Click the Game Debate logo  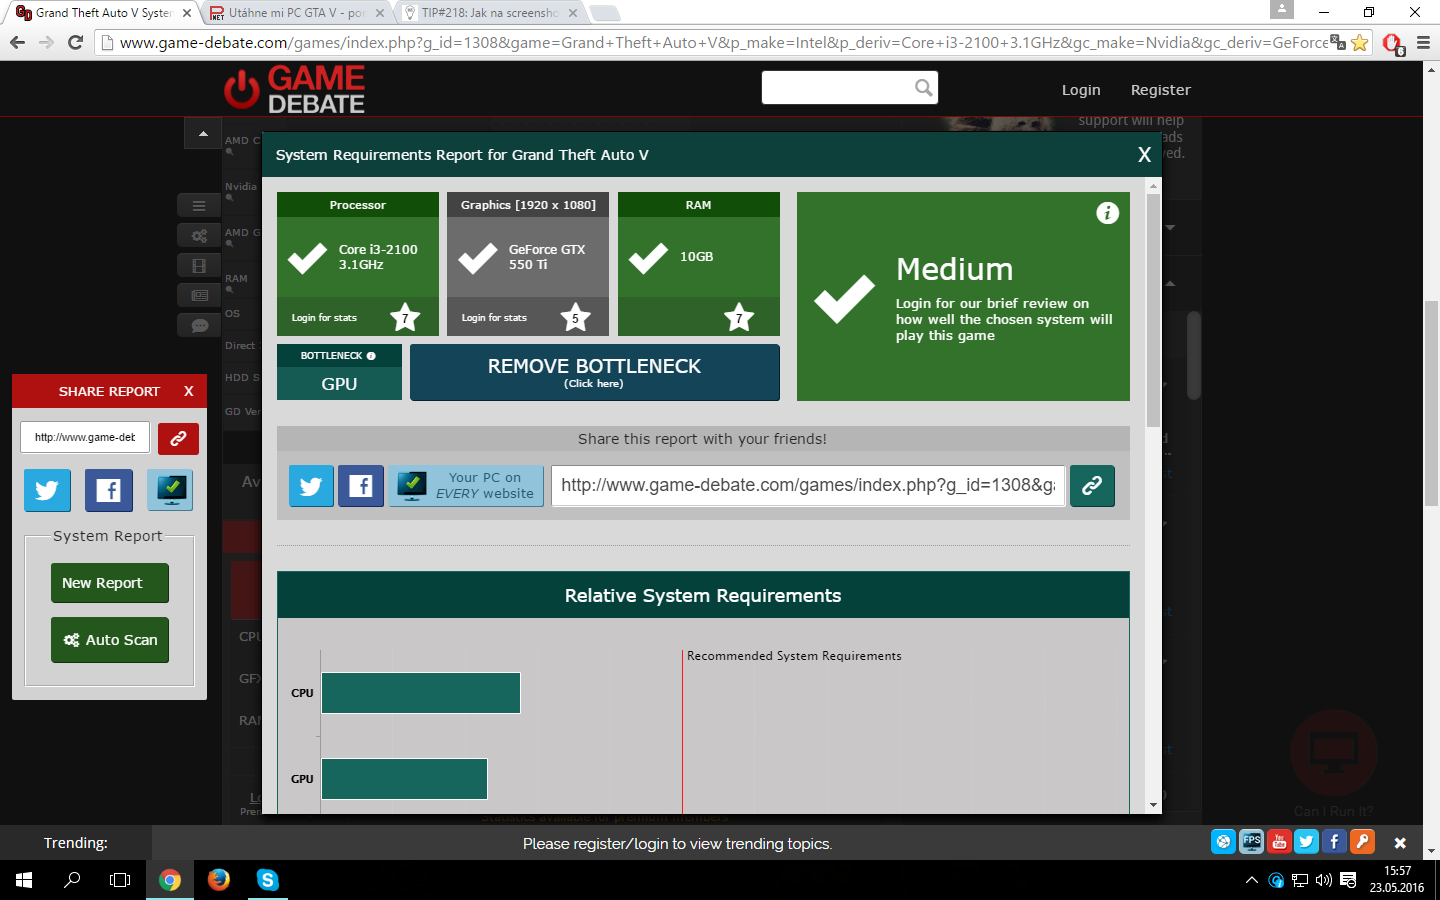tap(294, 89)
